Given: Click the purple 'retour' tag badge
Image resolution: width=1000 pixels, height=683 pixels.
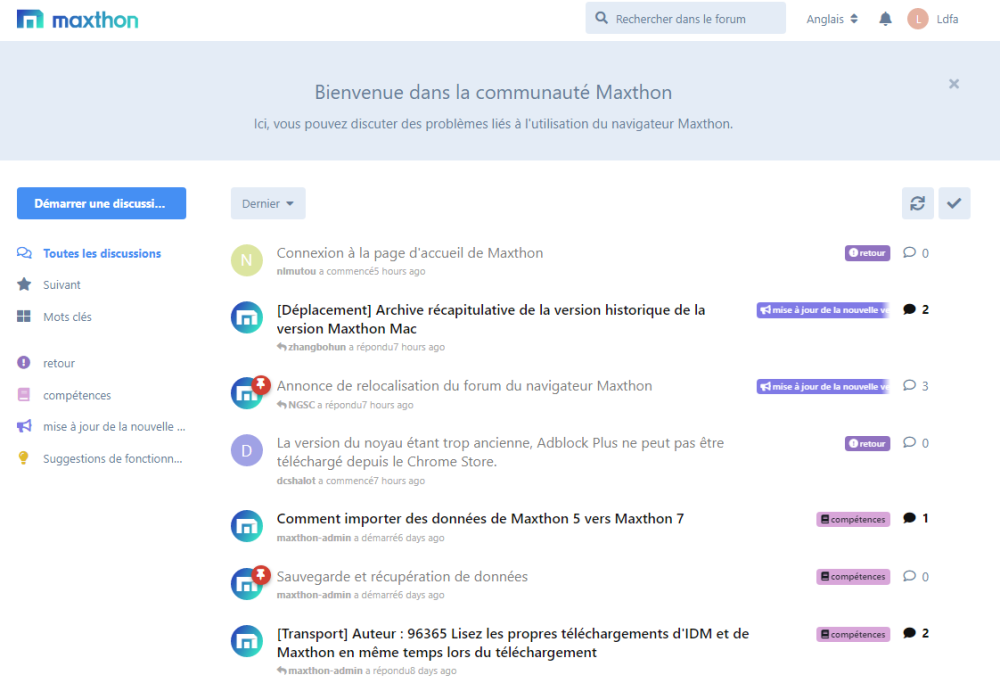Looking at the screenshot, I should tap(867, 253).
